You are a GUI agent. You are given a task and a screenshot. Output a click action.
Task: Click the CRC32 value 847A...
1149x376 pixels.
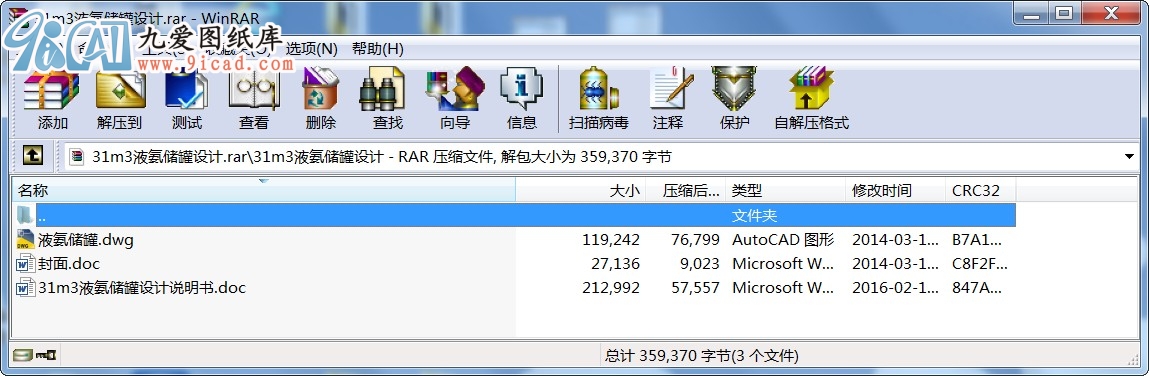[977, 288]
